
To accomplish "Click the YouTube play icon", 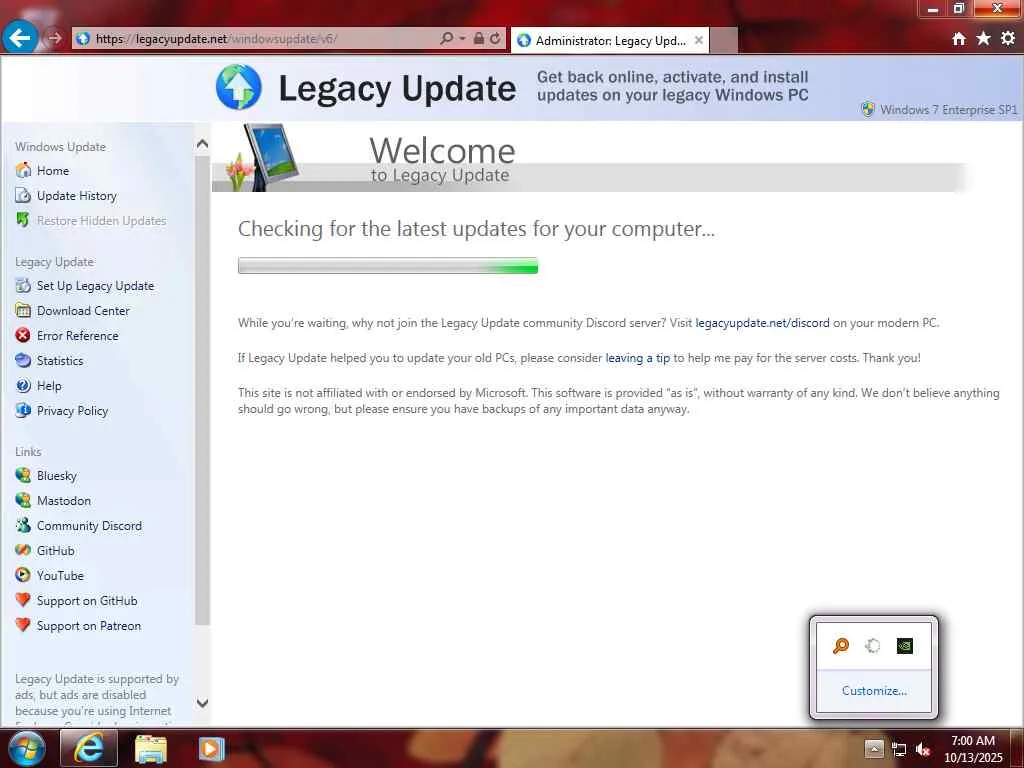I will point(23,575).
